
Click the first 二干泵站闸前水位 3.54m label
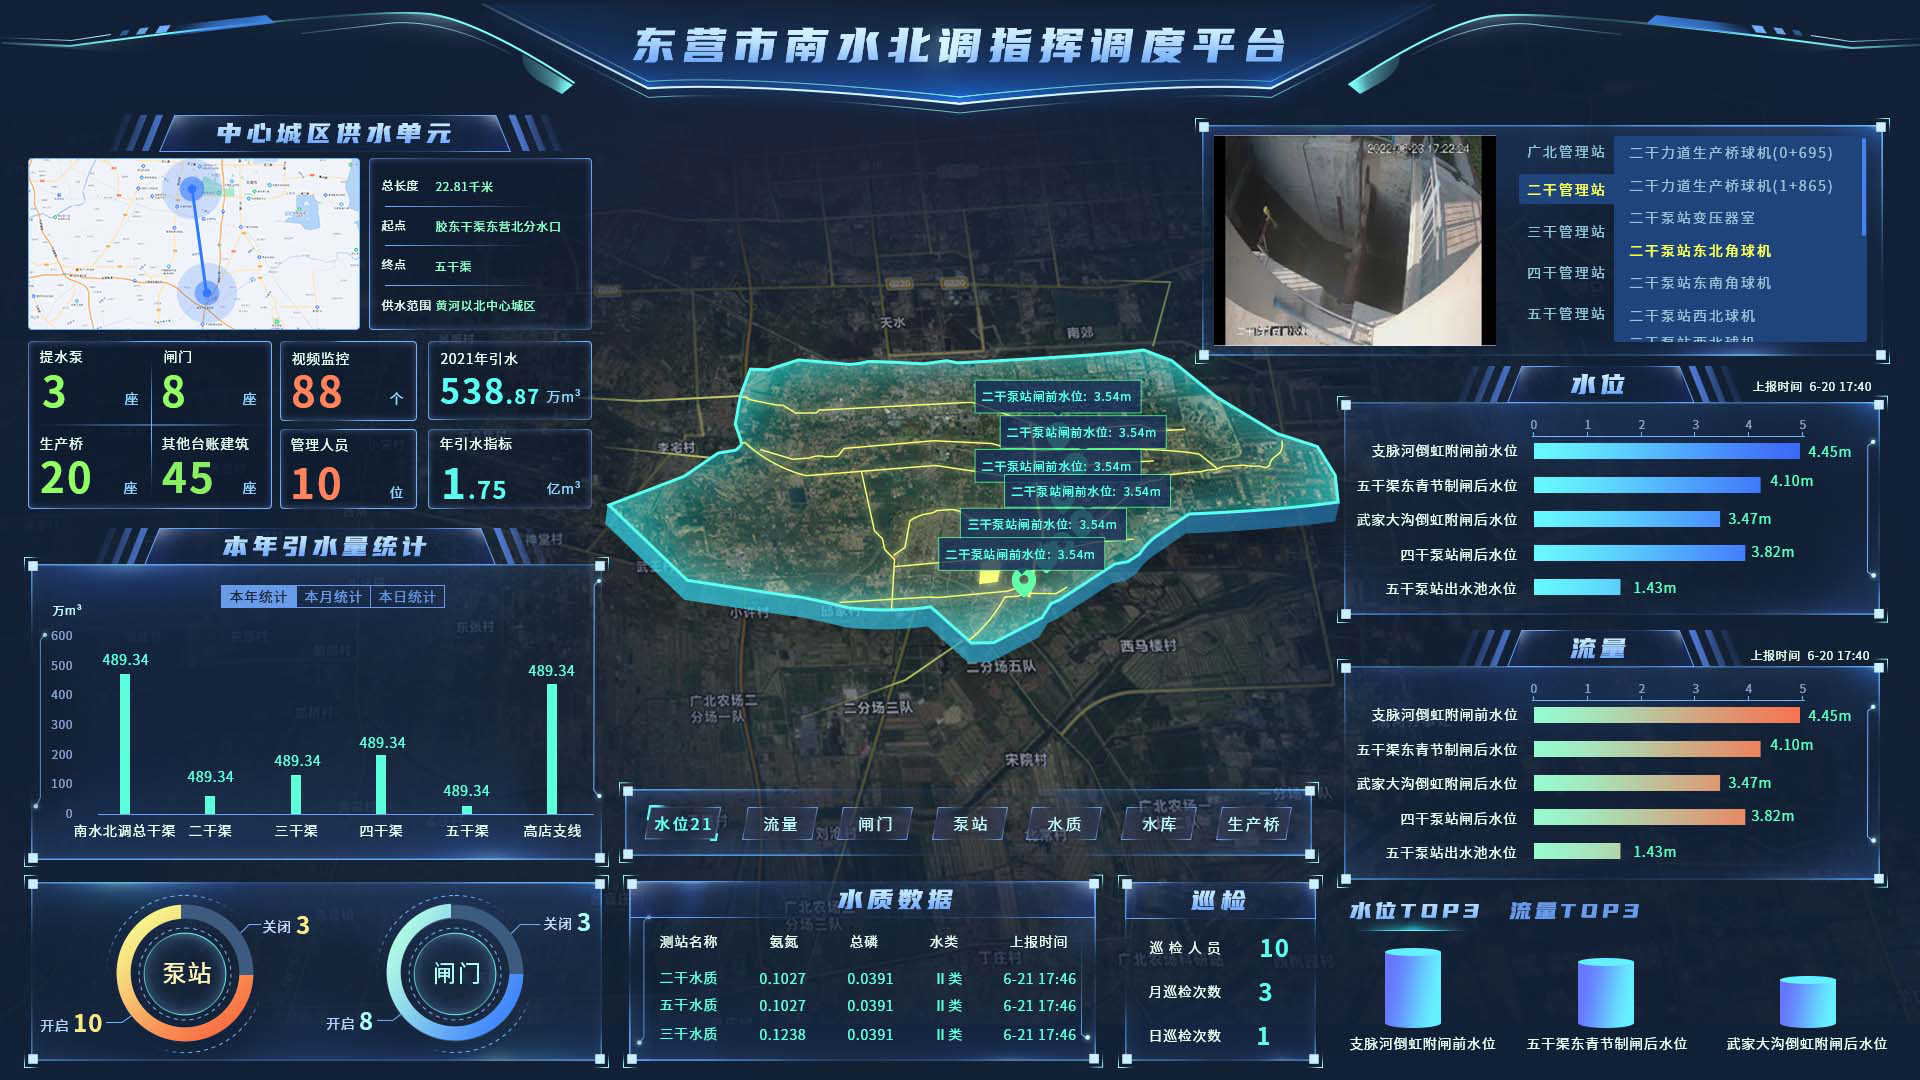click(1056, 397)
